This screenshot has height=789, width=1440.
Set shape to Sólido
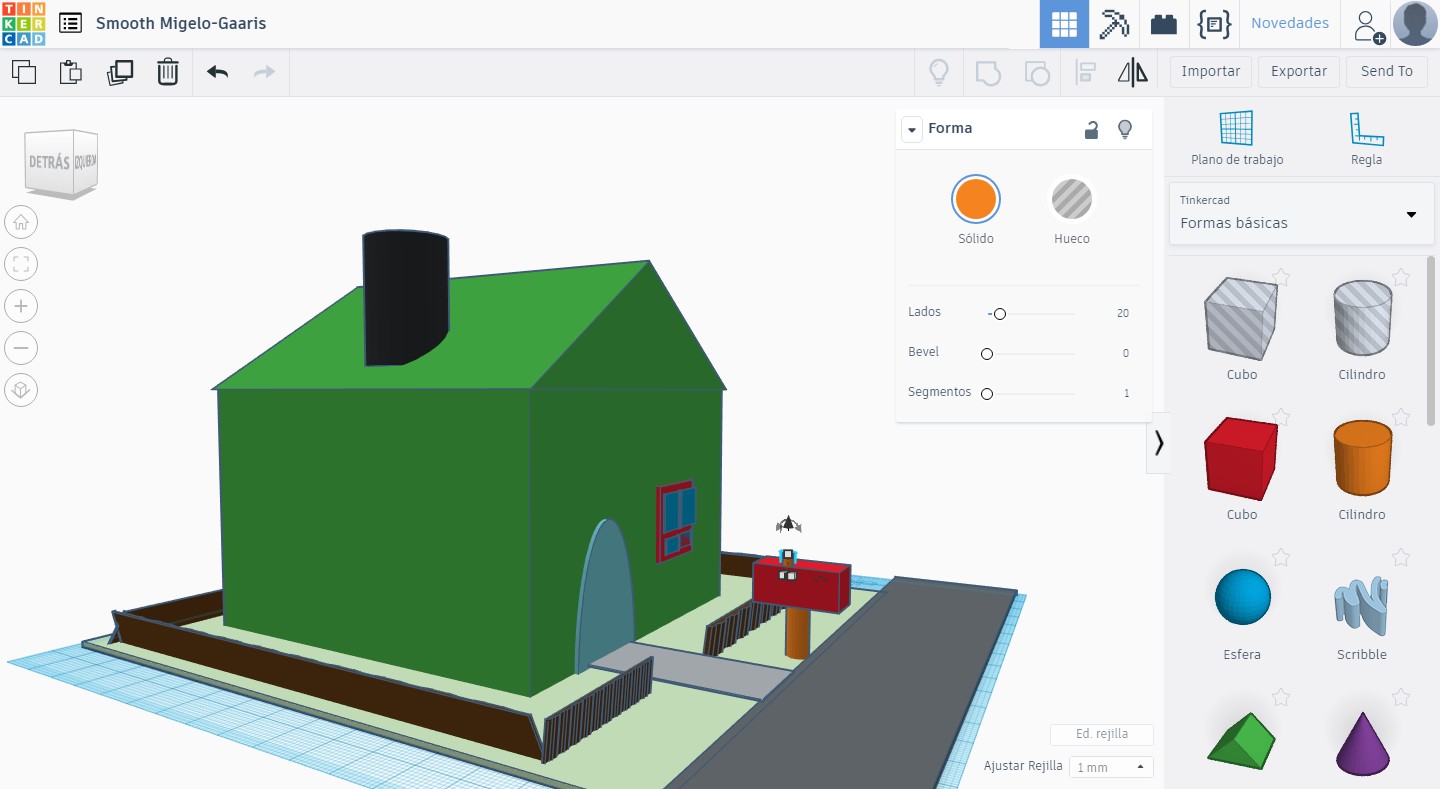[x=975, y=200]
